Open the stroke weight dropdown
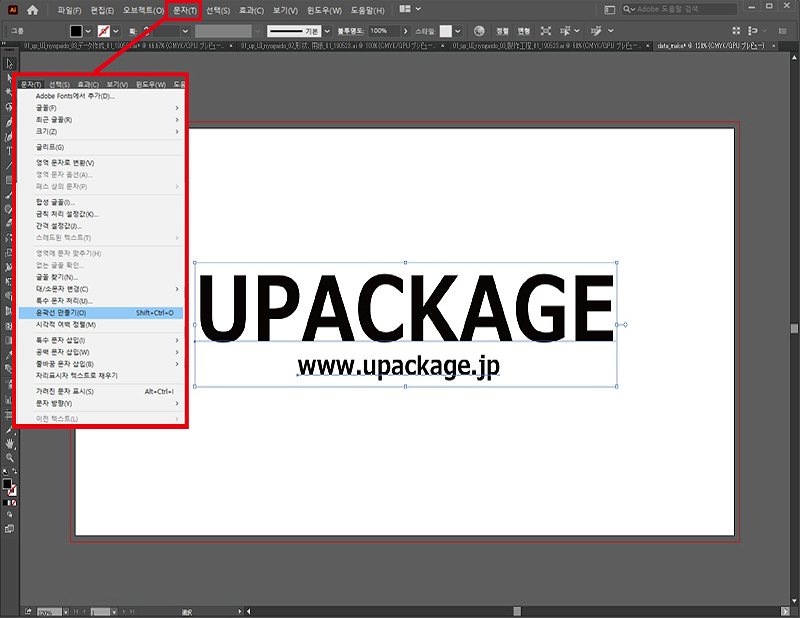 [x=185, y=31]
